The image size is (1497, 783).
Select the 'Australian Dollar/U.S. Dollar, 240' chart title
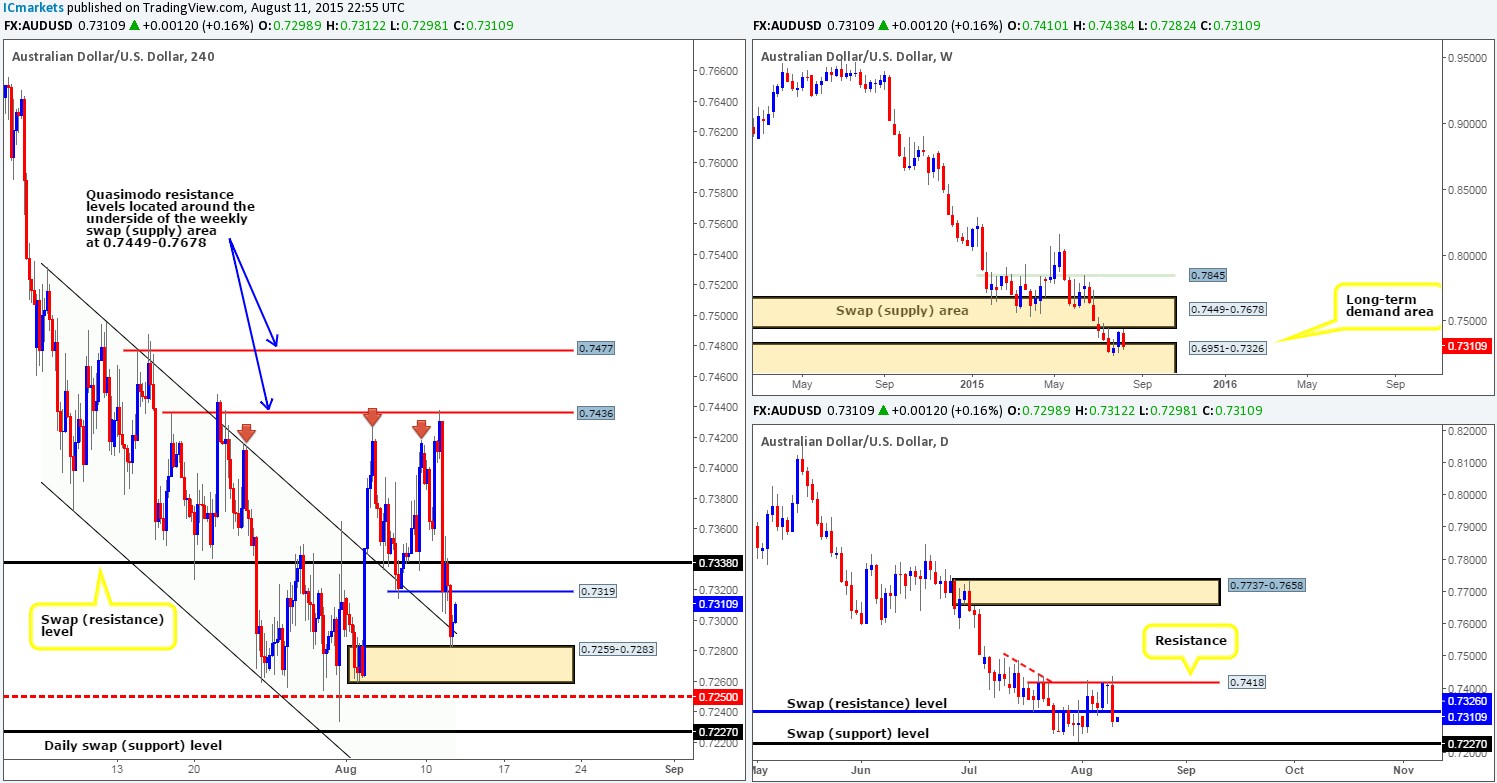point(113,57)
